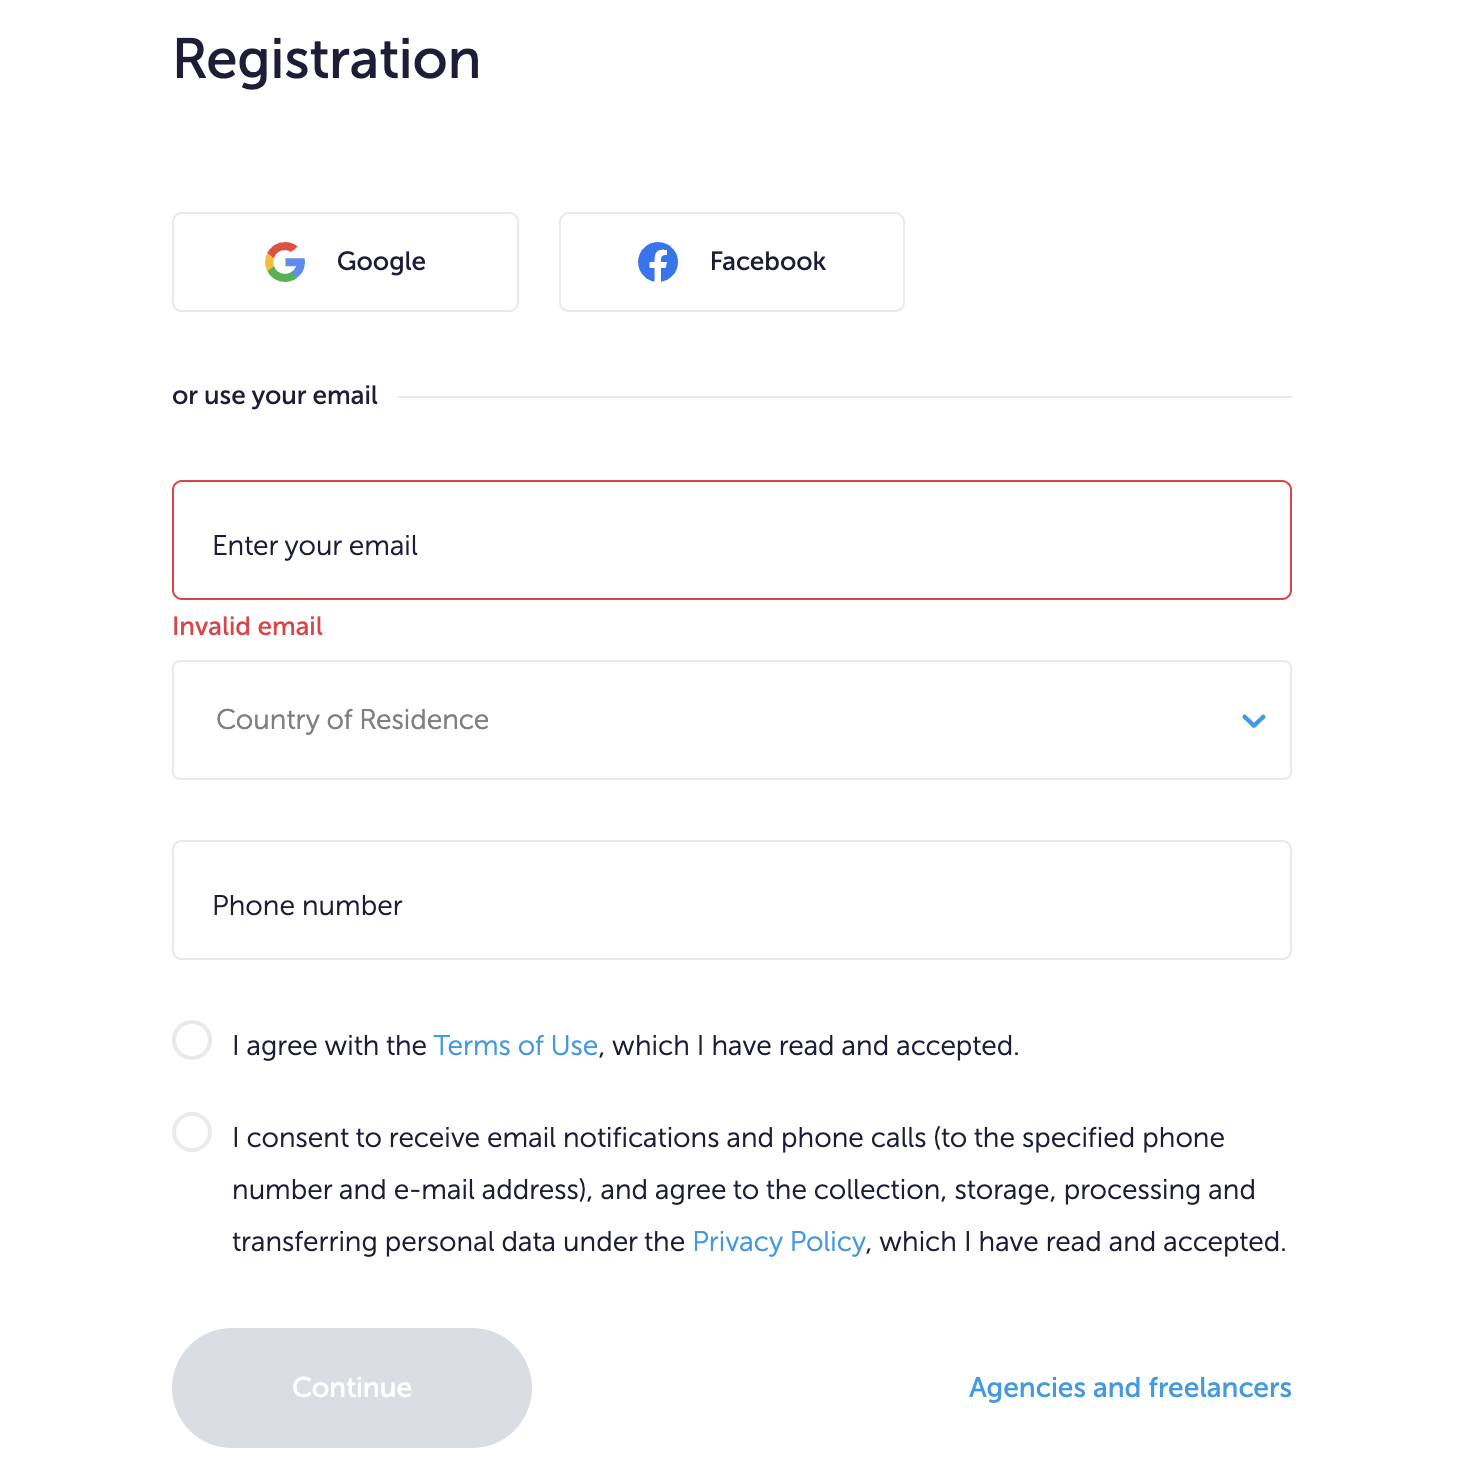
Task: Click the red 'Invalid email' error message
Action: tap(247, 626)
